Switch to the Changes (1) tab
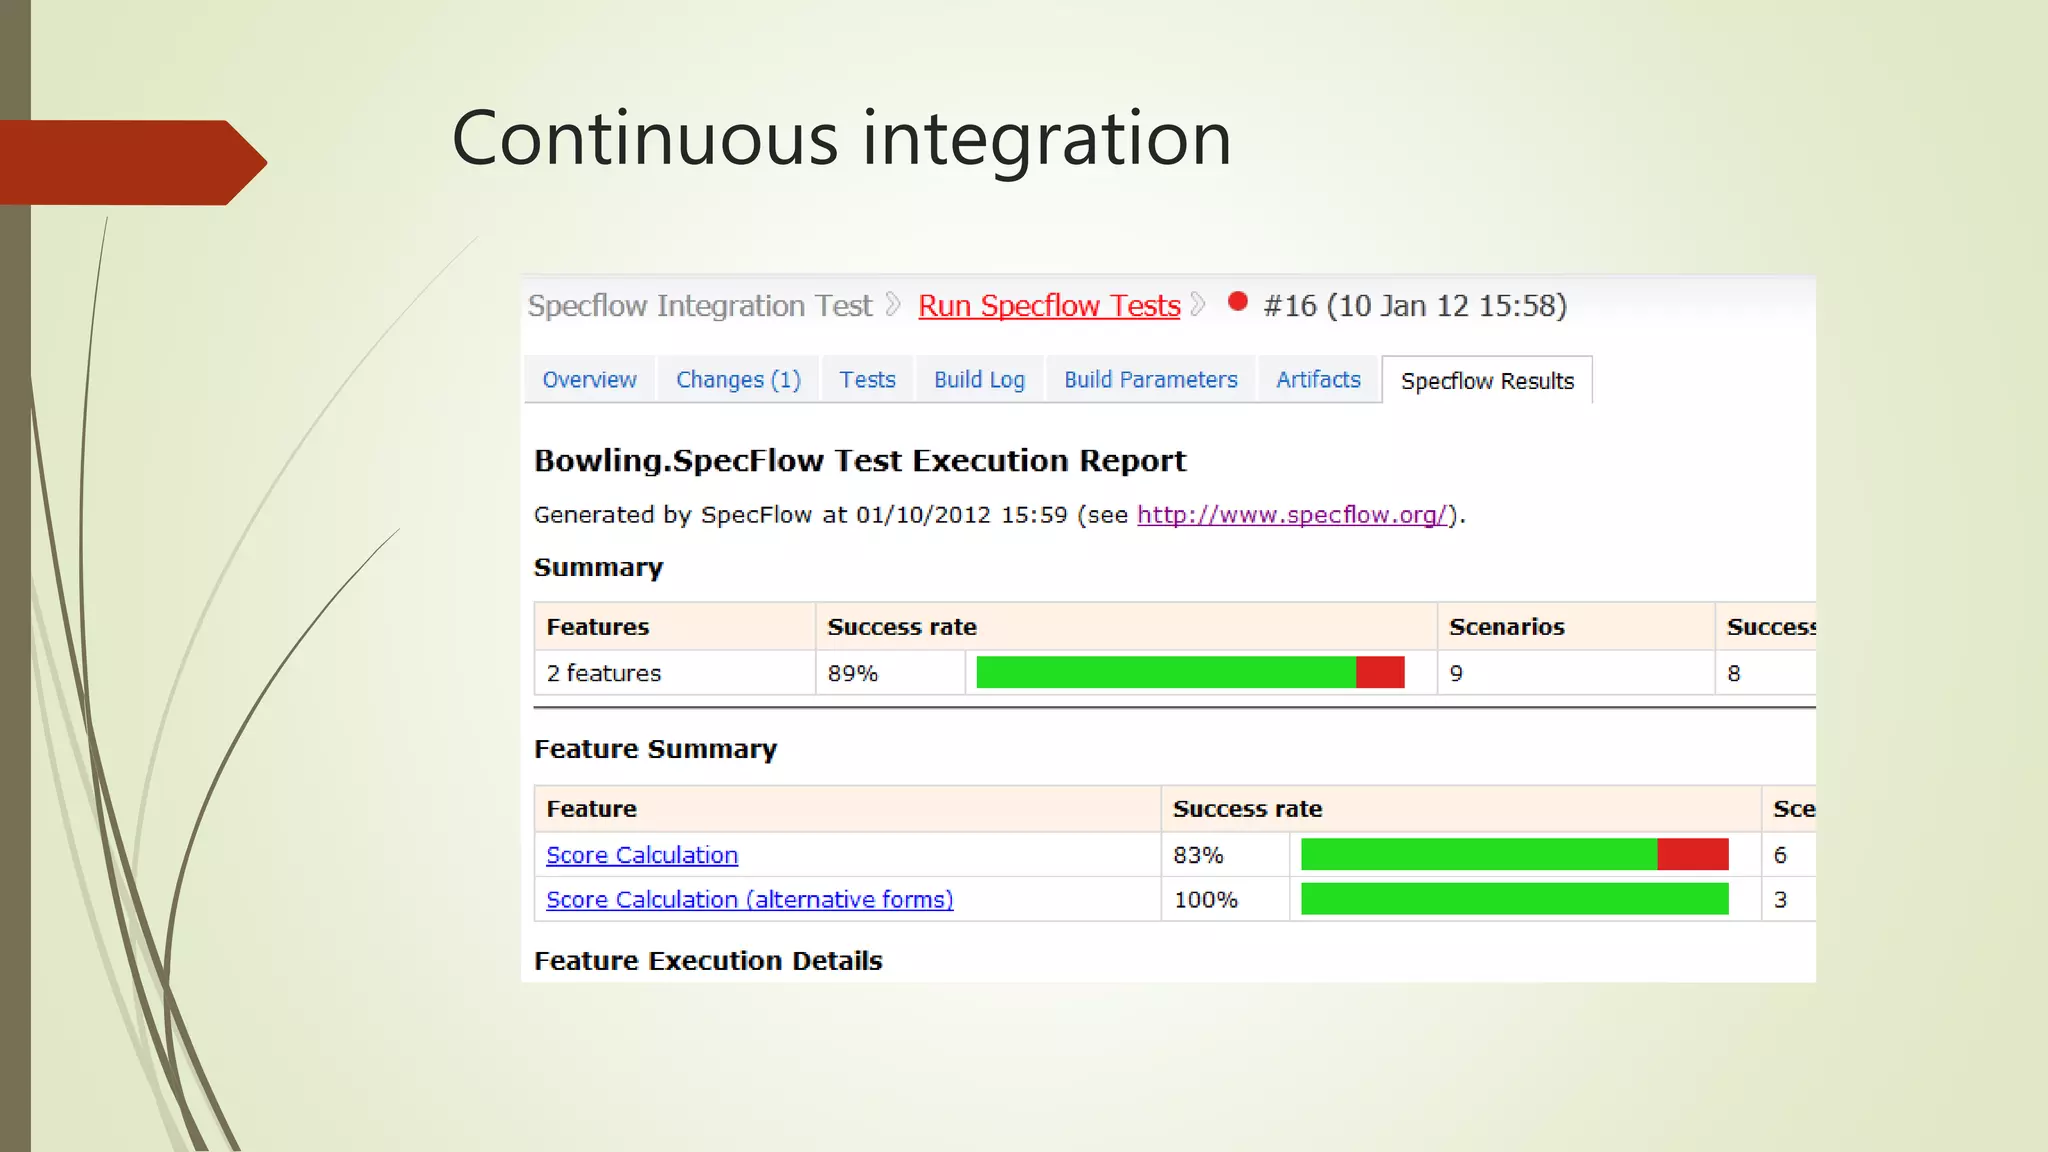 click(x=738, y=380)
